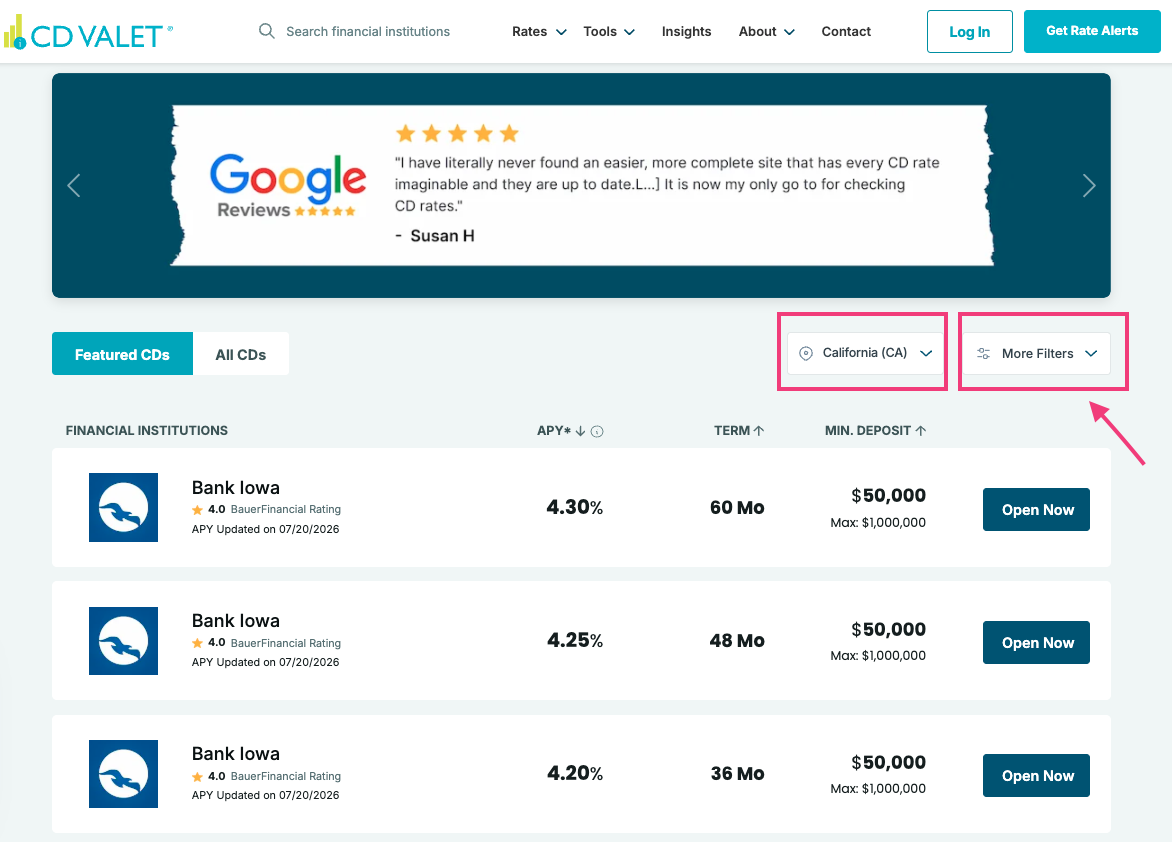
Task: Select the Featured CDs tab
Action: click(123, 354)
